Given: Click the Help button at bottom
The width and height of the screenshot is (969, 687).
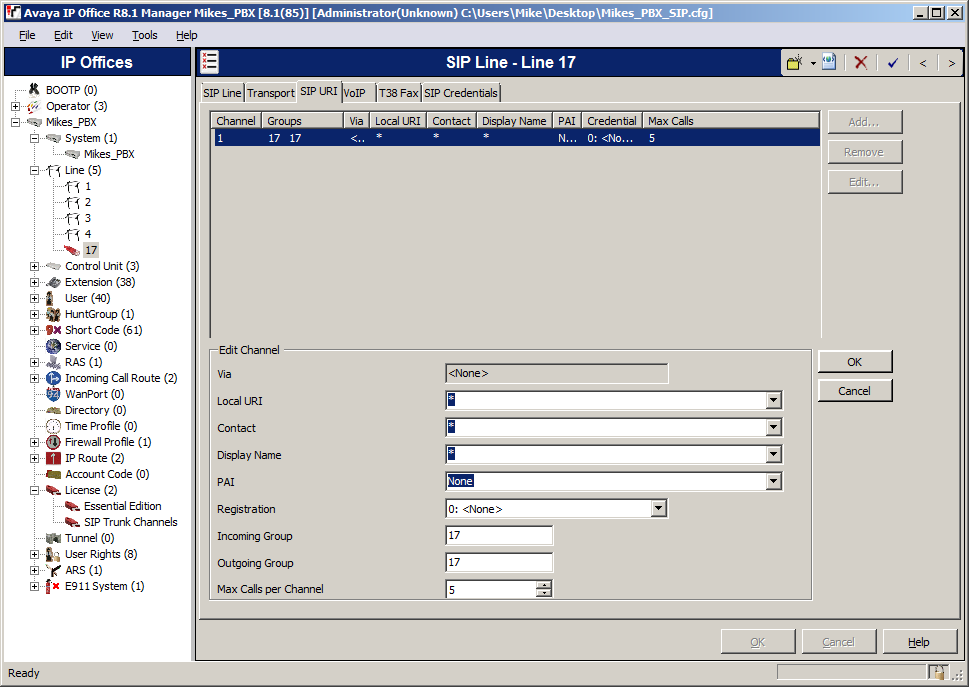Looking at the screenshot, I should [x=918, y=642].
